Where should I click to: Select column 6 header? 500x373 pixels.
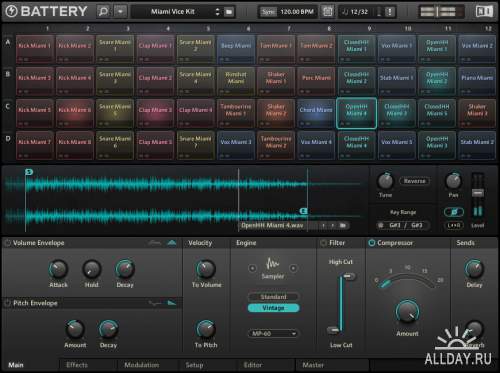248,29
